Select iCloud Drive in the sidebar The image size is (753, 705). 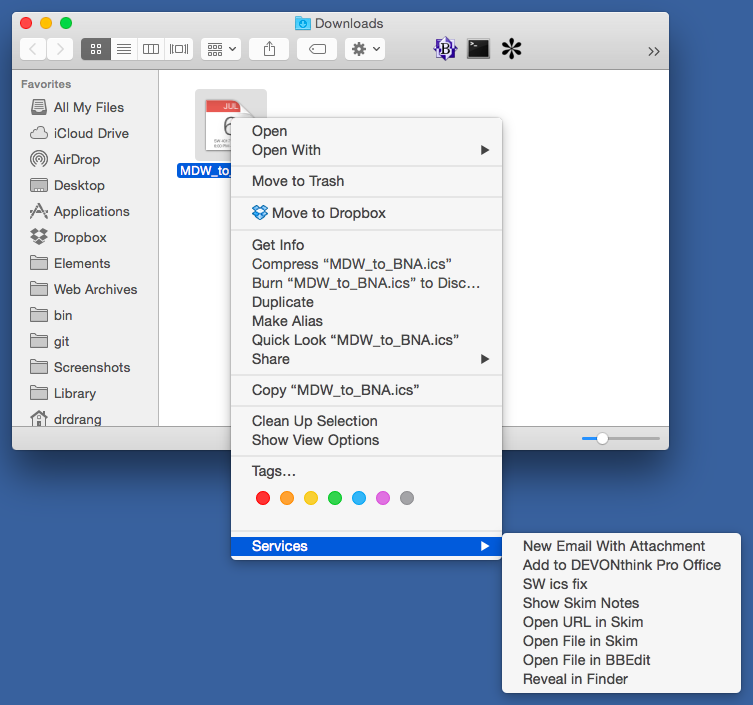[90, 133]
